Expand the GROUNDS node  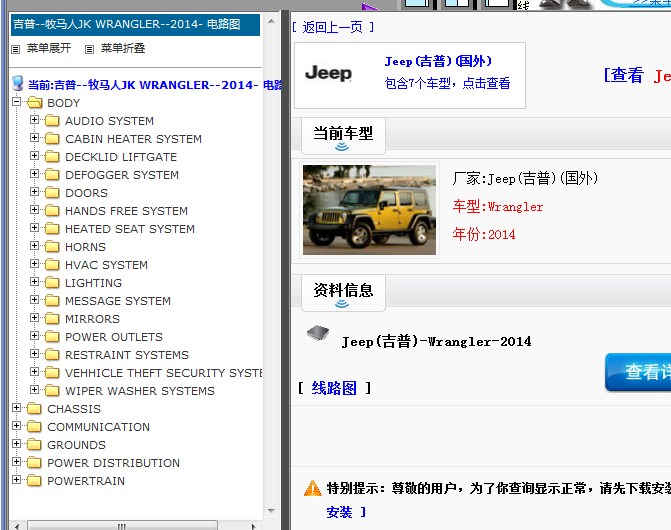click(x=17, y=444)
